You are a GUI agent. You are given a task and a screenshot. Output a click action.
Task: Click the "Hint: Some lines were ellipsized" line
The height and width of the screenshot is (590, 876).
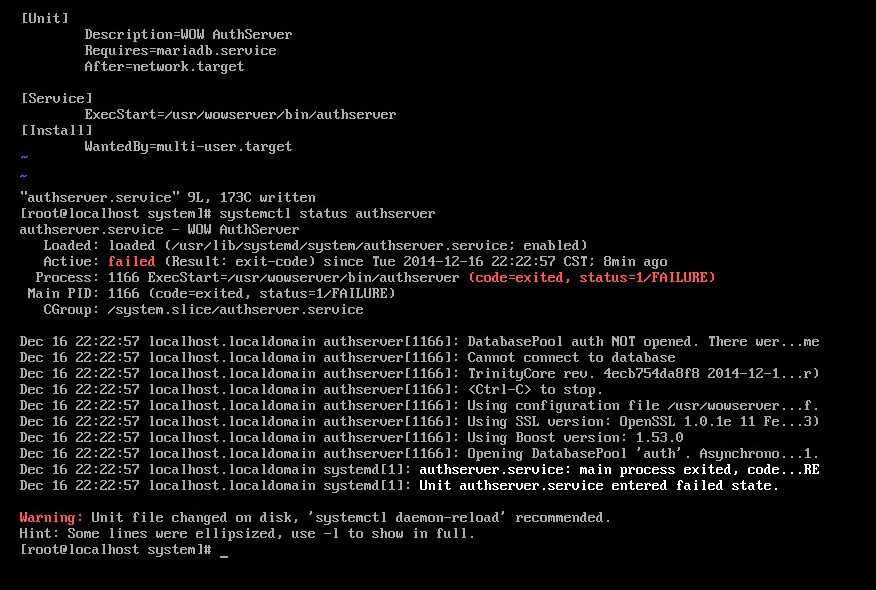(247, 533)
